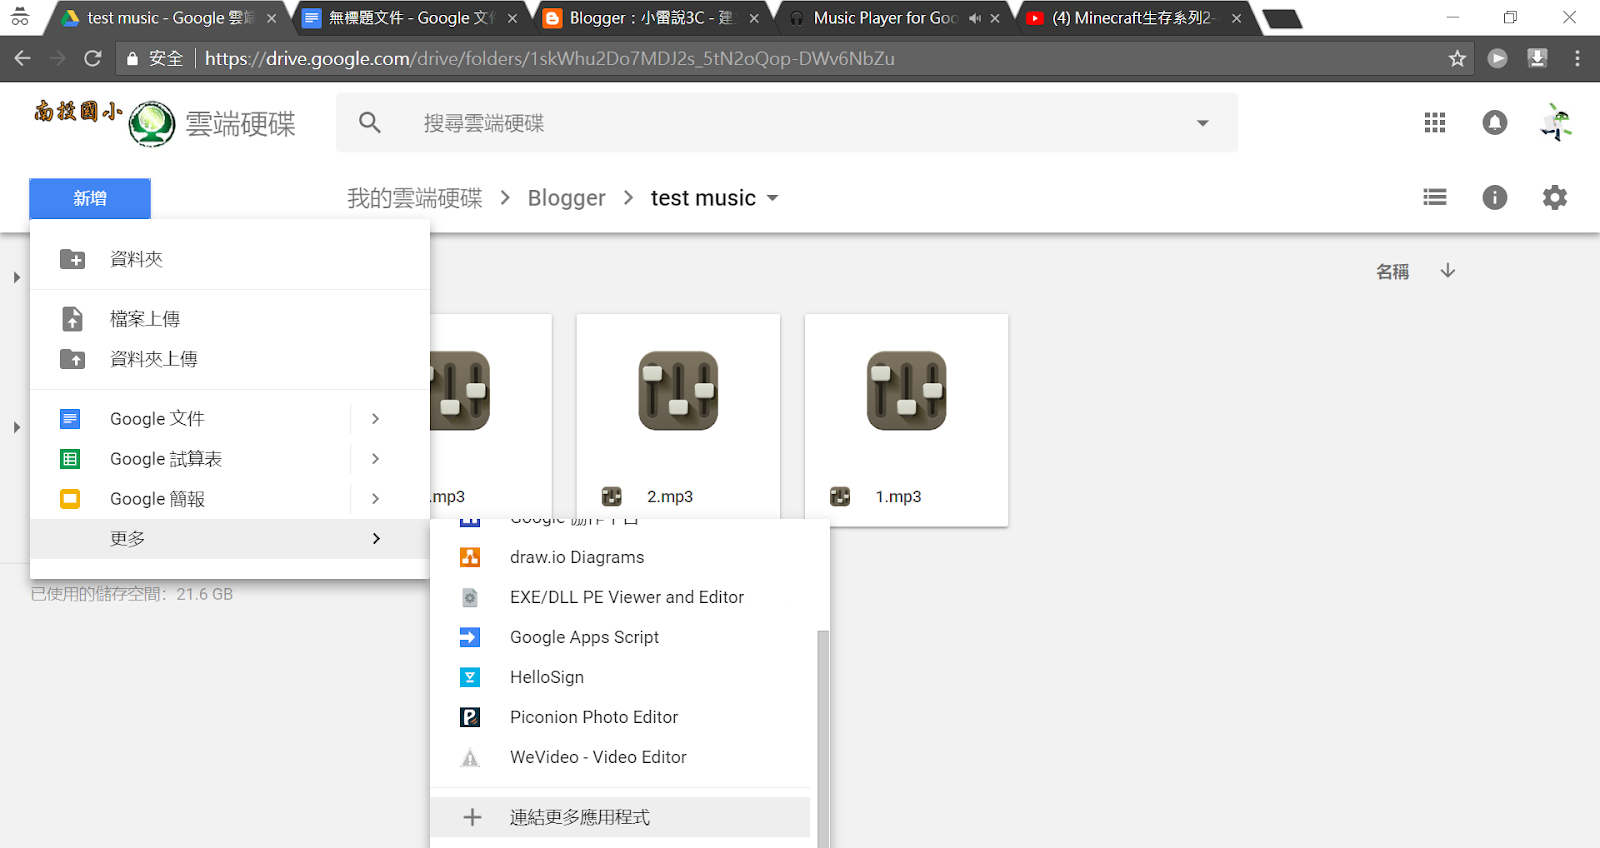Select EXE/DLL PE Viewer and Editor
1600x848 pixels.
click(x=620, y=597)
